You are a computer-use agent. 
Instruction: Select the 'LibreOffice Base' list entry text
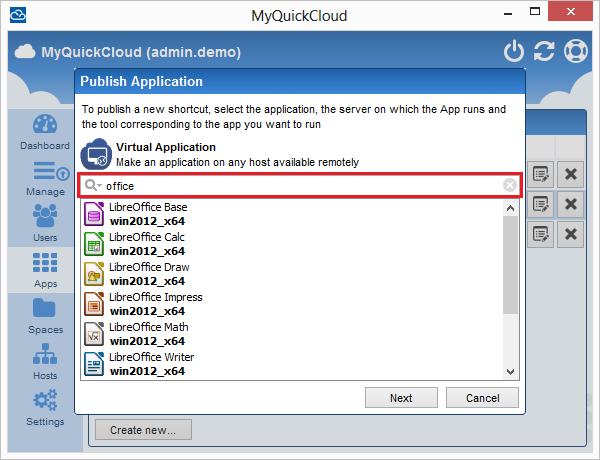coord(148,207)
